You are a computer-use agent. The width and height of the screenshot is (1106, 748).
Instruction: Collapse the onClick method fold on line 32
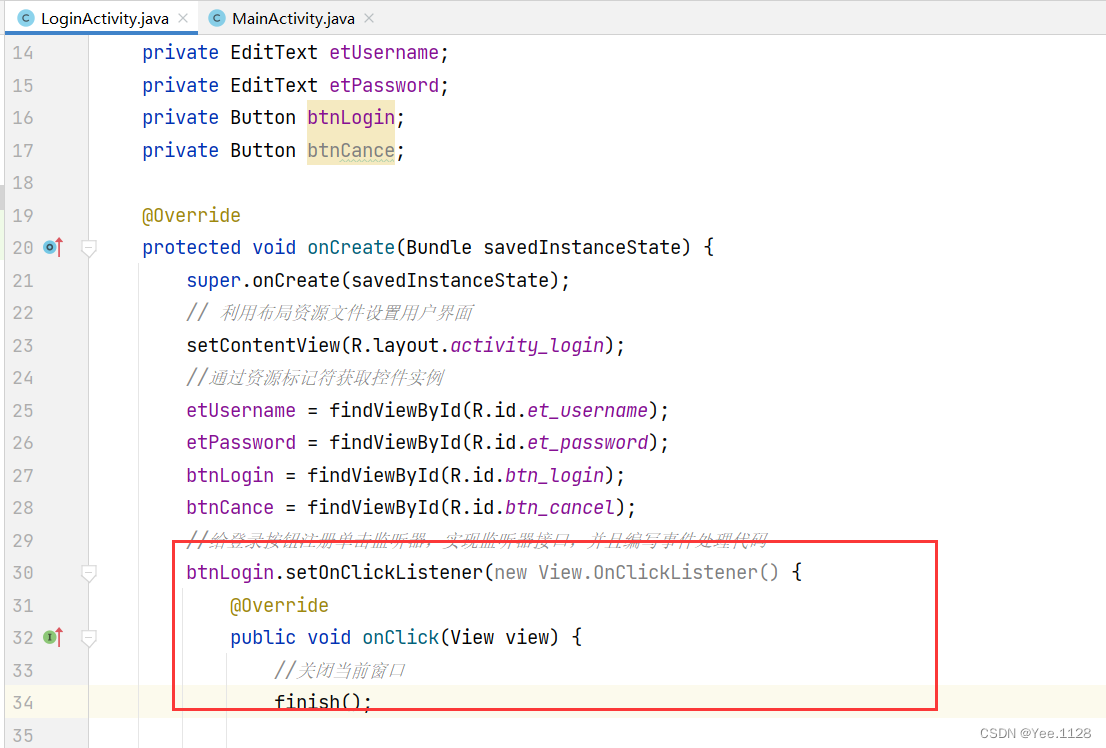tap(89, 638)
